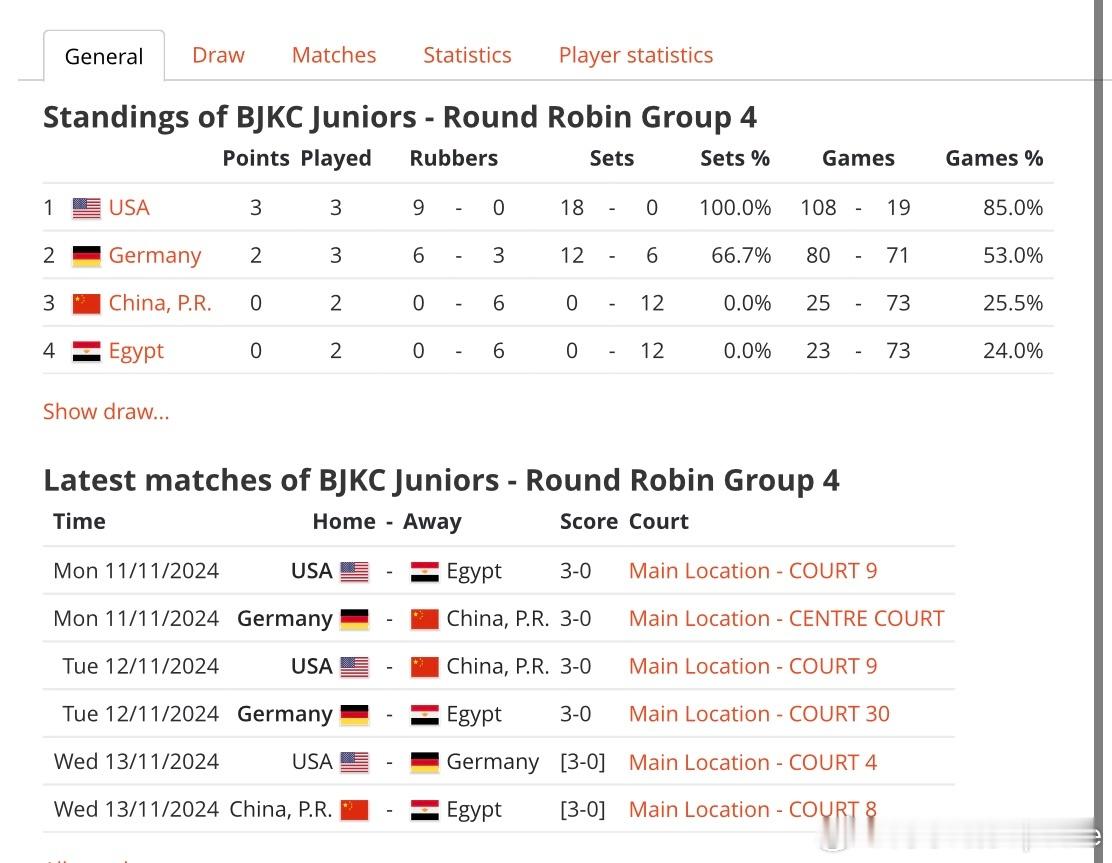The width and height of the screenshot is (1112, 863).
Task: Open the Statistics tab
Action: click(x=467, y=55)
